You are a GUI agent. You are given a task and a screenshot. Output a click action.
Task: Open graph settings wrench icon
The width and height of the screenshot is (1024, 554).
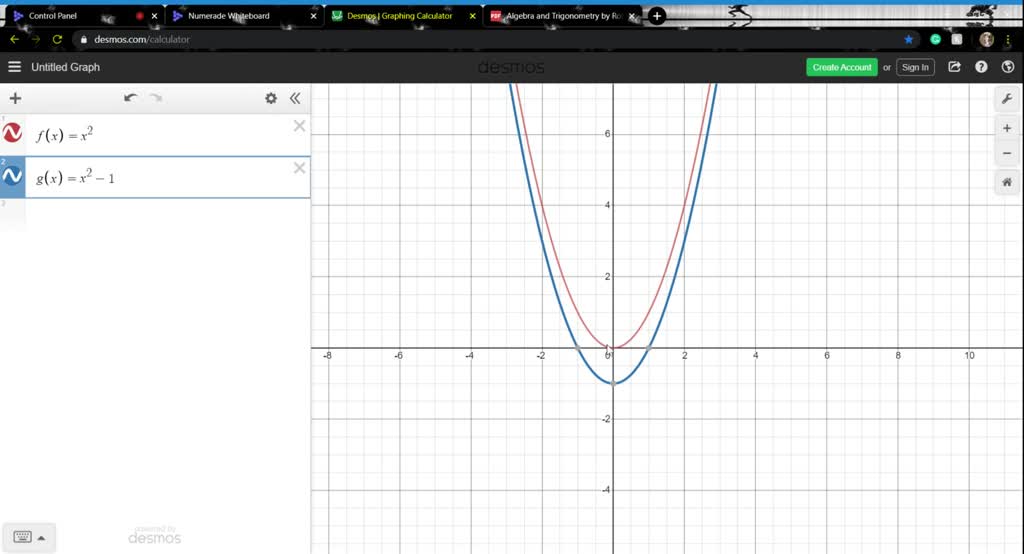click(x=1006, y=99)
